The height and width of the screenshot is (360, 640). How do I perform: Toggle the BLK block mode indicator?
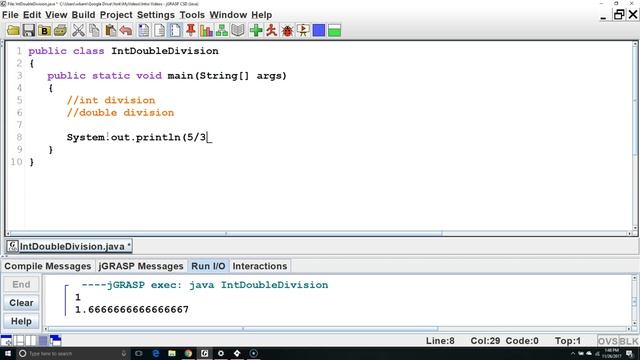pos(629,341)
